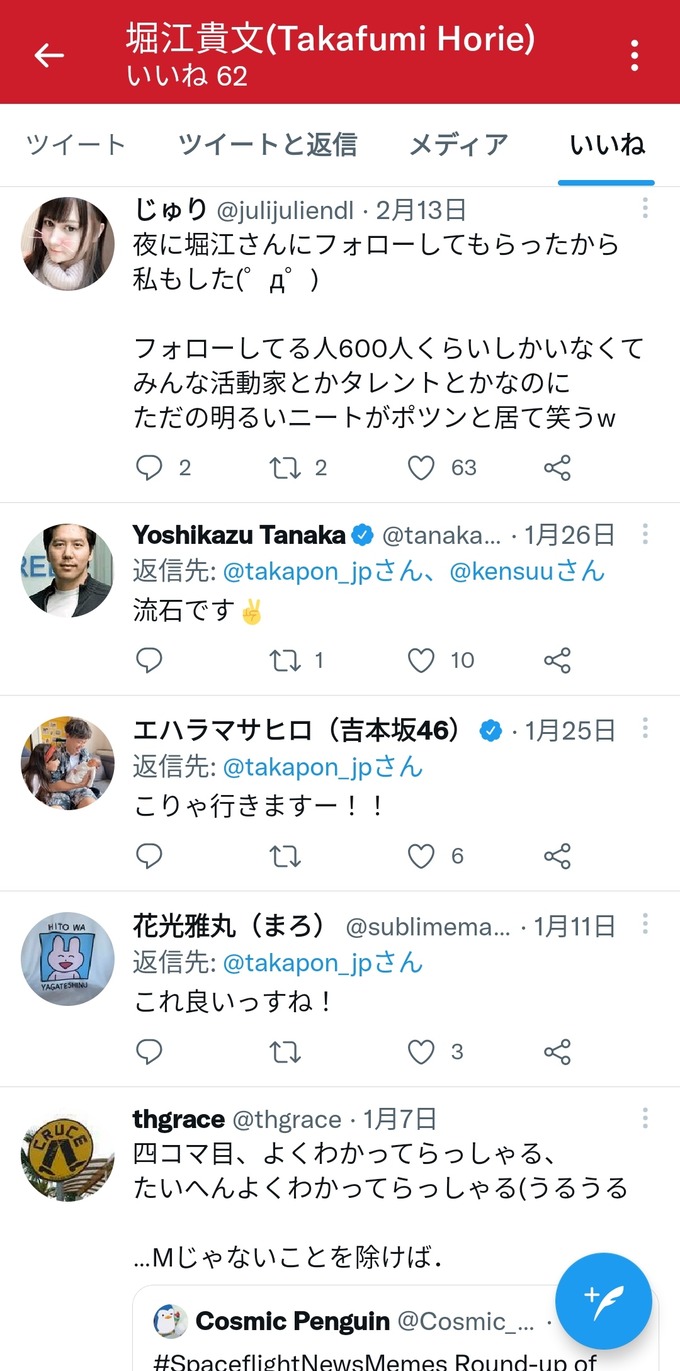The width and height of the screenshot is (680, 1371).
Task: Tap the share icon on 花光雅丸's tweet
Action: click(x=557, y=1052)
